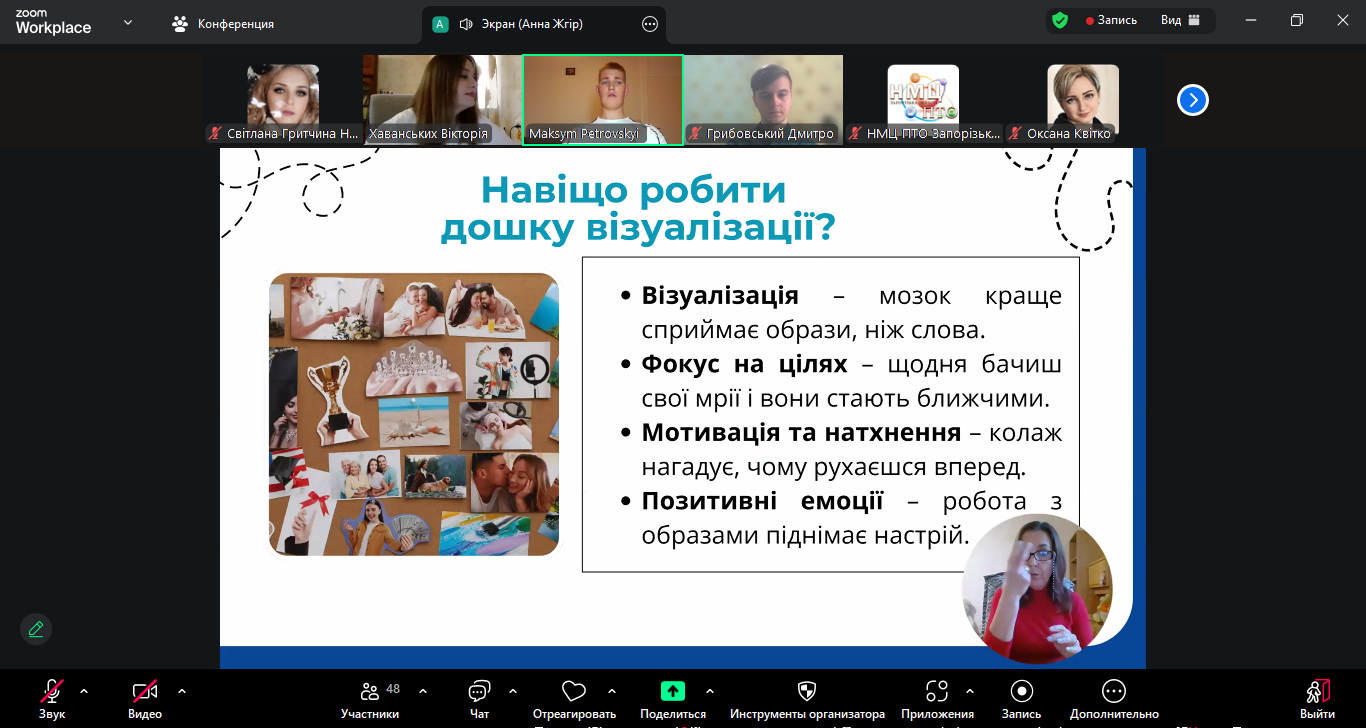This screenshot has height=728, width=1366.
Task: Click the green encryption shield icon
Action: (x=1060, y=21)
